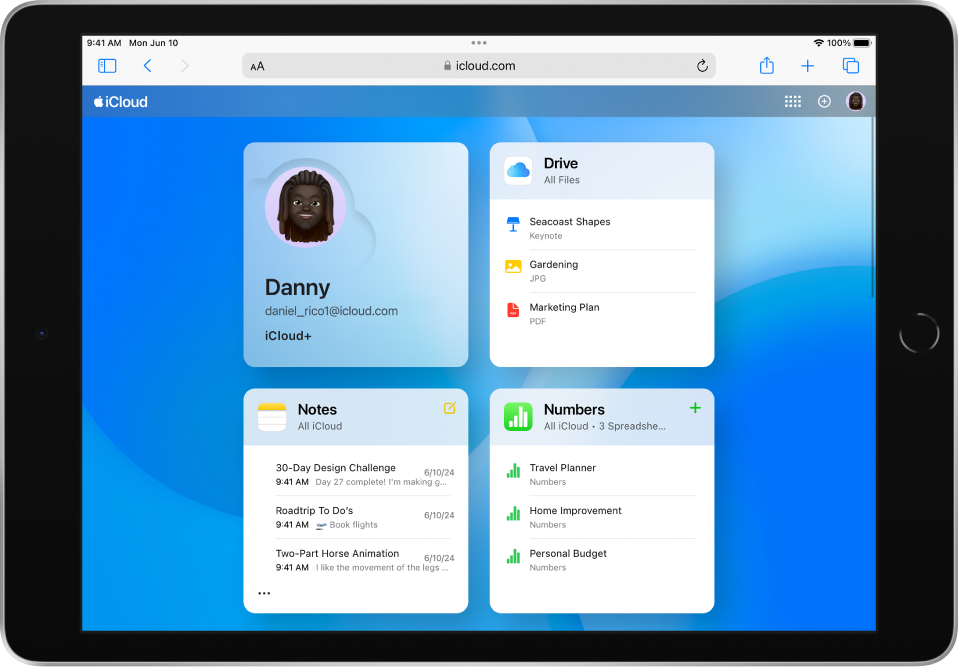Click the PDF icon beside Marketing Plan
Image resolution: width=960 pixels, height=668 pixels.
click(513, 310)
